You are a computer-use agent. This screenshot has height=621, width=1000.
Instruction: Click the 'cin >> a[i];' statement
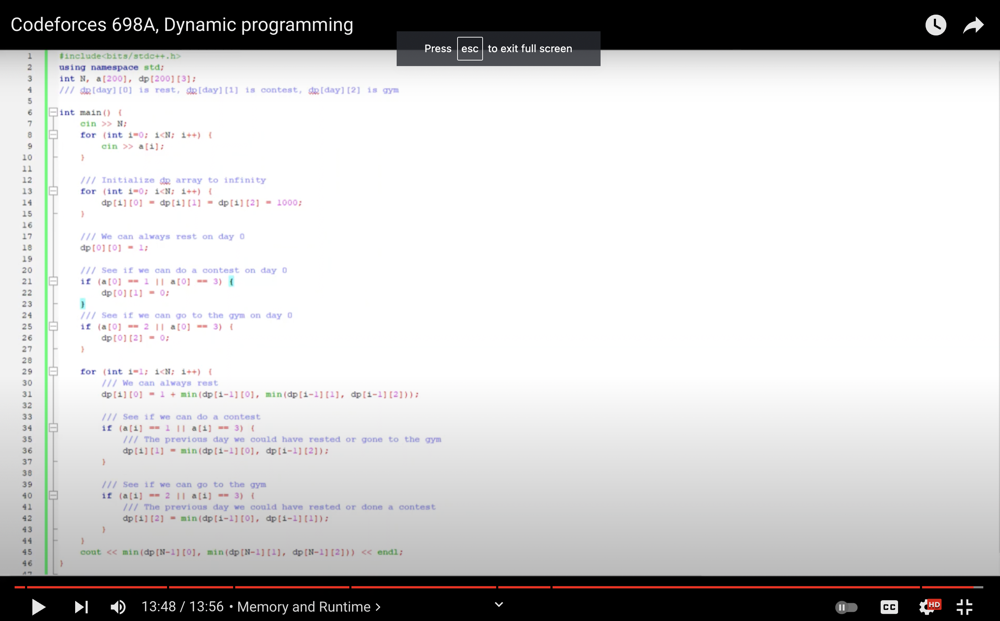[x=133, y=146]
